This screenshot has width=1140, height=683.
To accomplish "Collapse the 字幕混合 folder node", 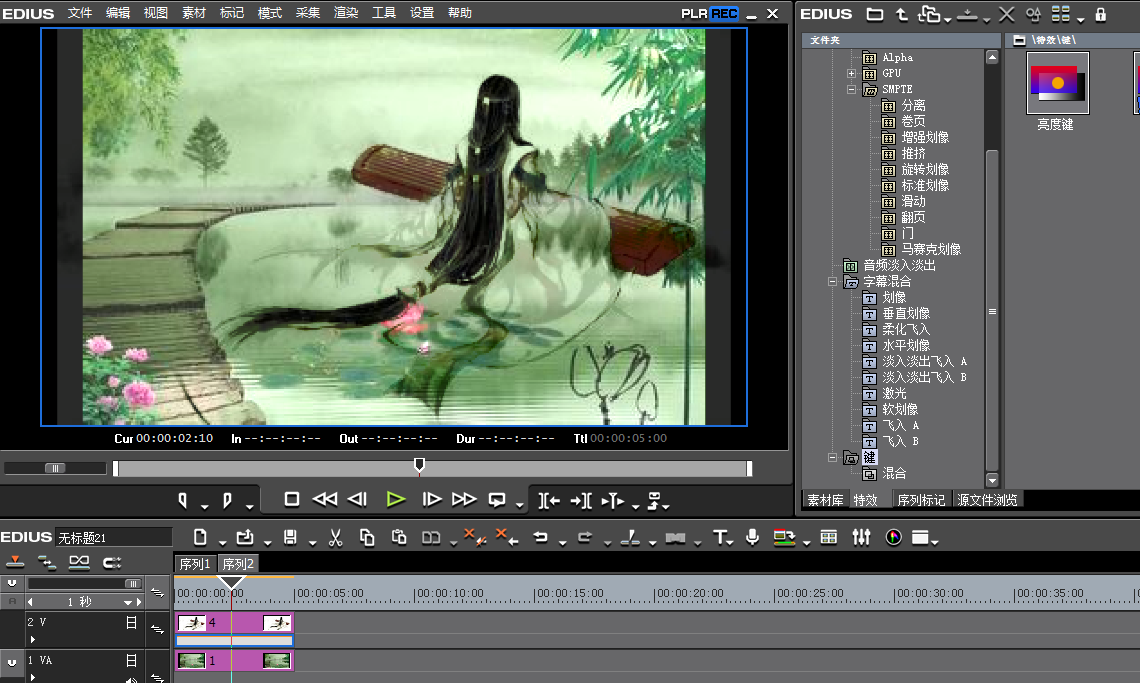I will point(831,282).
